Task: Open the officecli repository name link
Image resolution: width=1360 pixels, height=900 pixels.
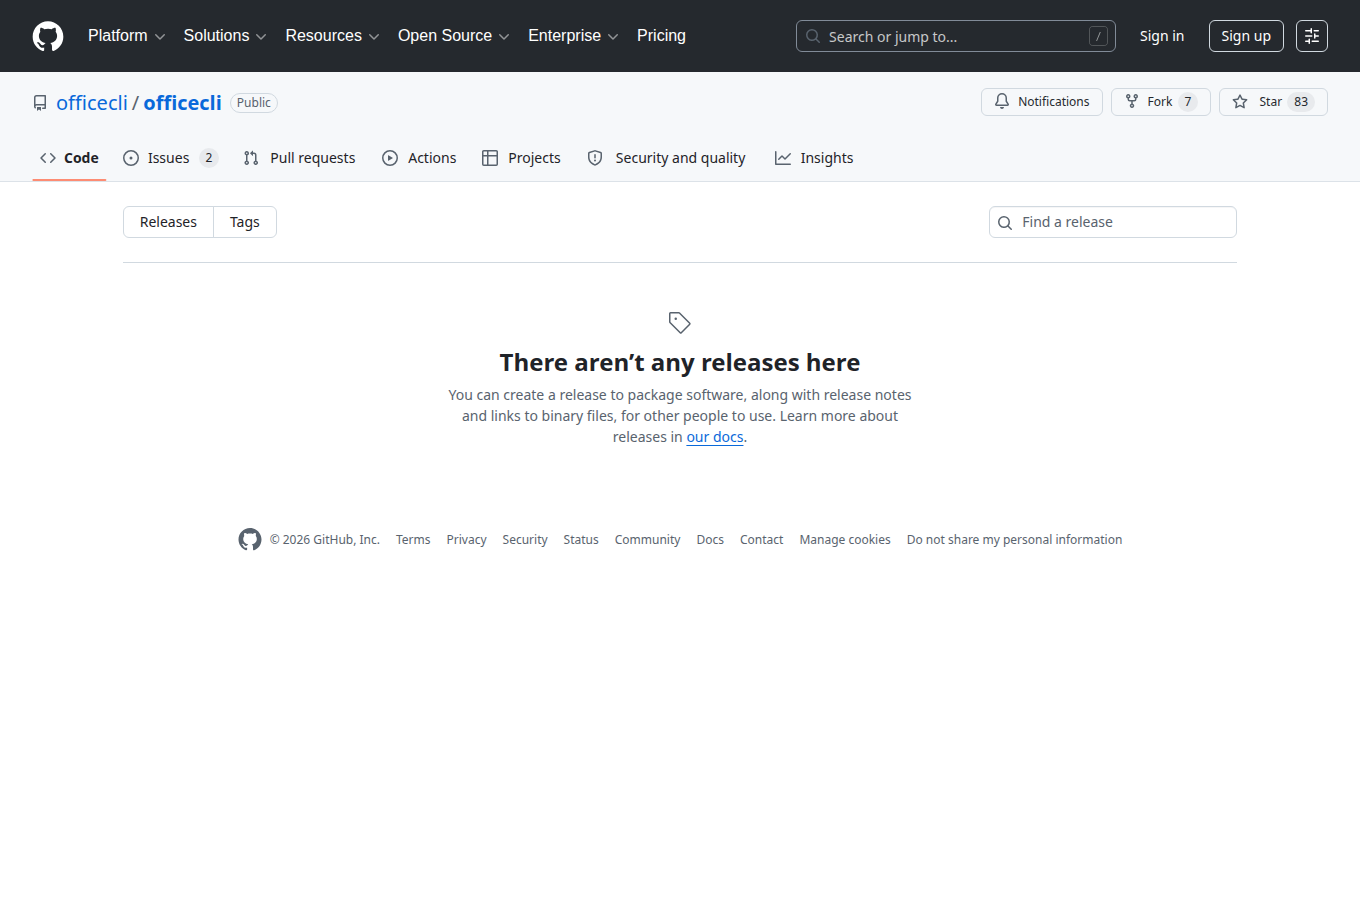Action: pos(183,103)
